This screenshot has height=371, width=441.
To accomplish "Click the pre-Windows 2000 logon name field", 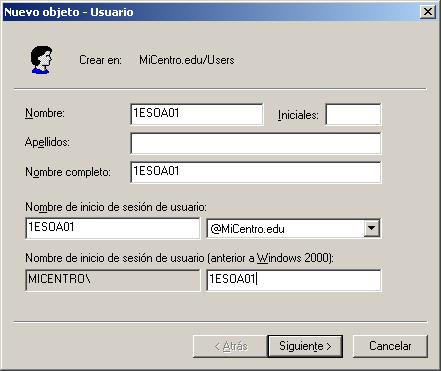I will coord(294,280).
